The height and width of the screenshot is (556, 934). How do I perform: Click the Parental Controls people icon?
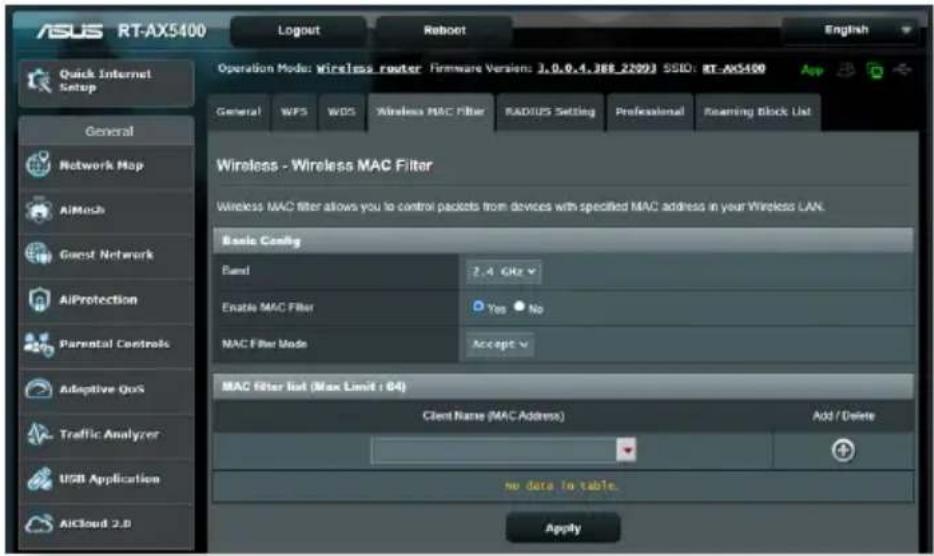tap(39, 344)
